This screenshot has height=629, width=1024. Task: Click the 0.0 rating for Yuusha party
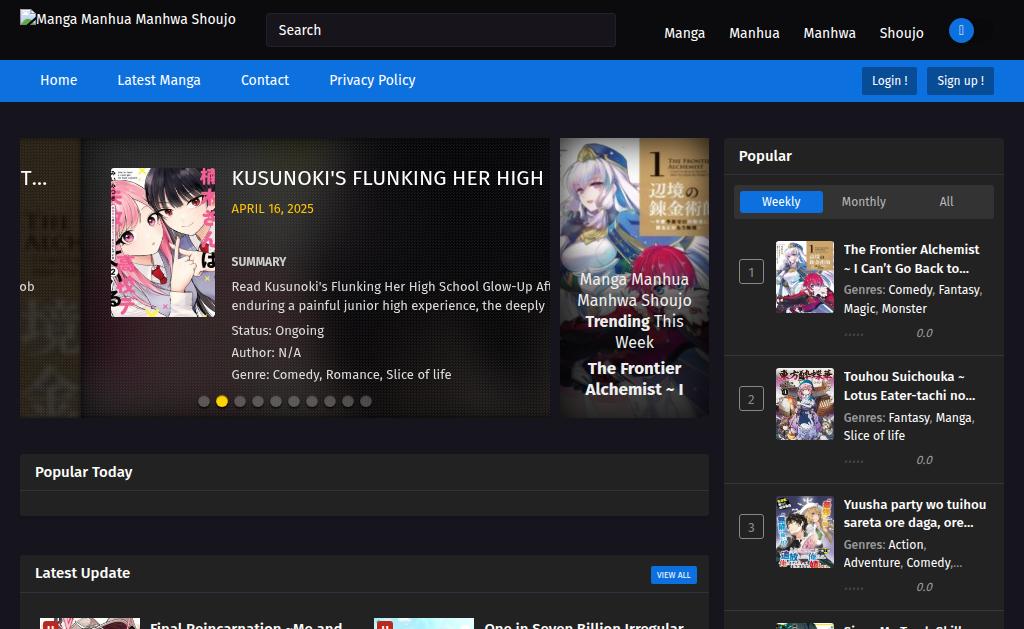924,587
